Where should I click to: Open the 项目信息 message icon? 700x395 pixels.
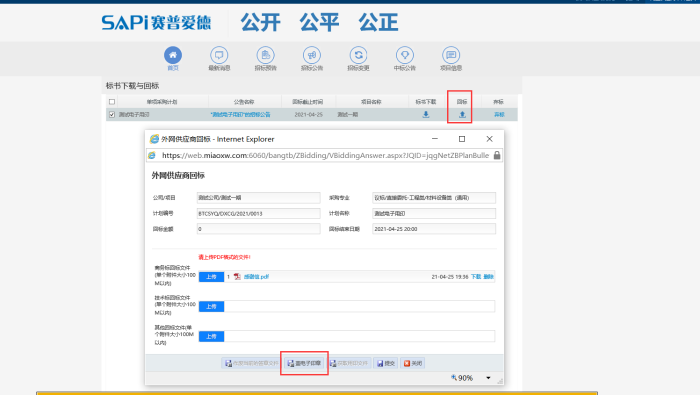[451, 55]
